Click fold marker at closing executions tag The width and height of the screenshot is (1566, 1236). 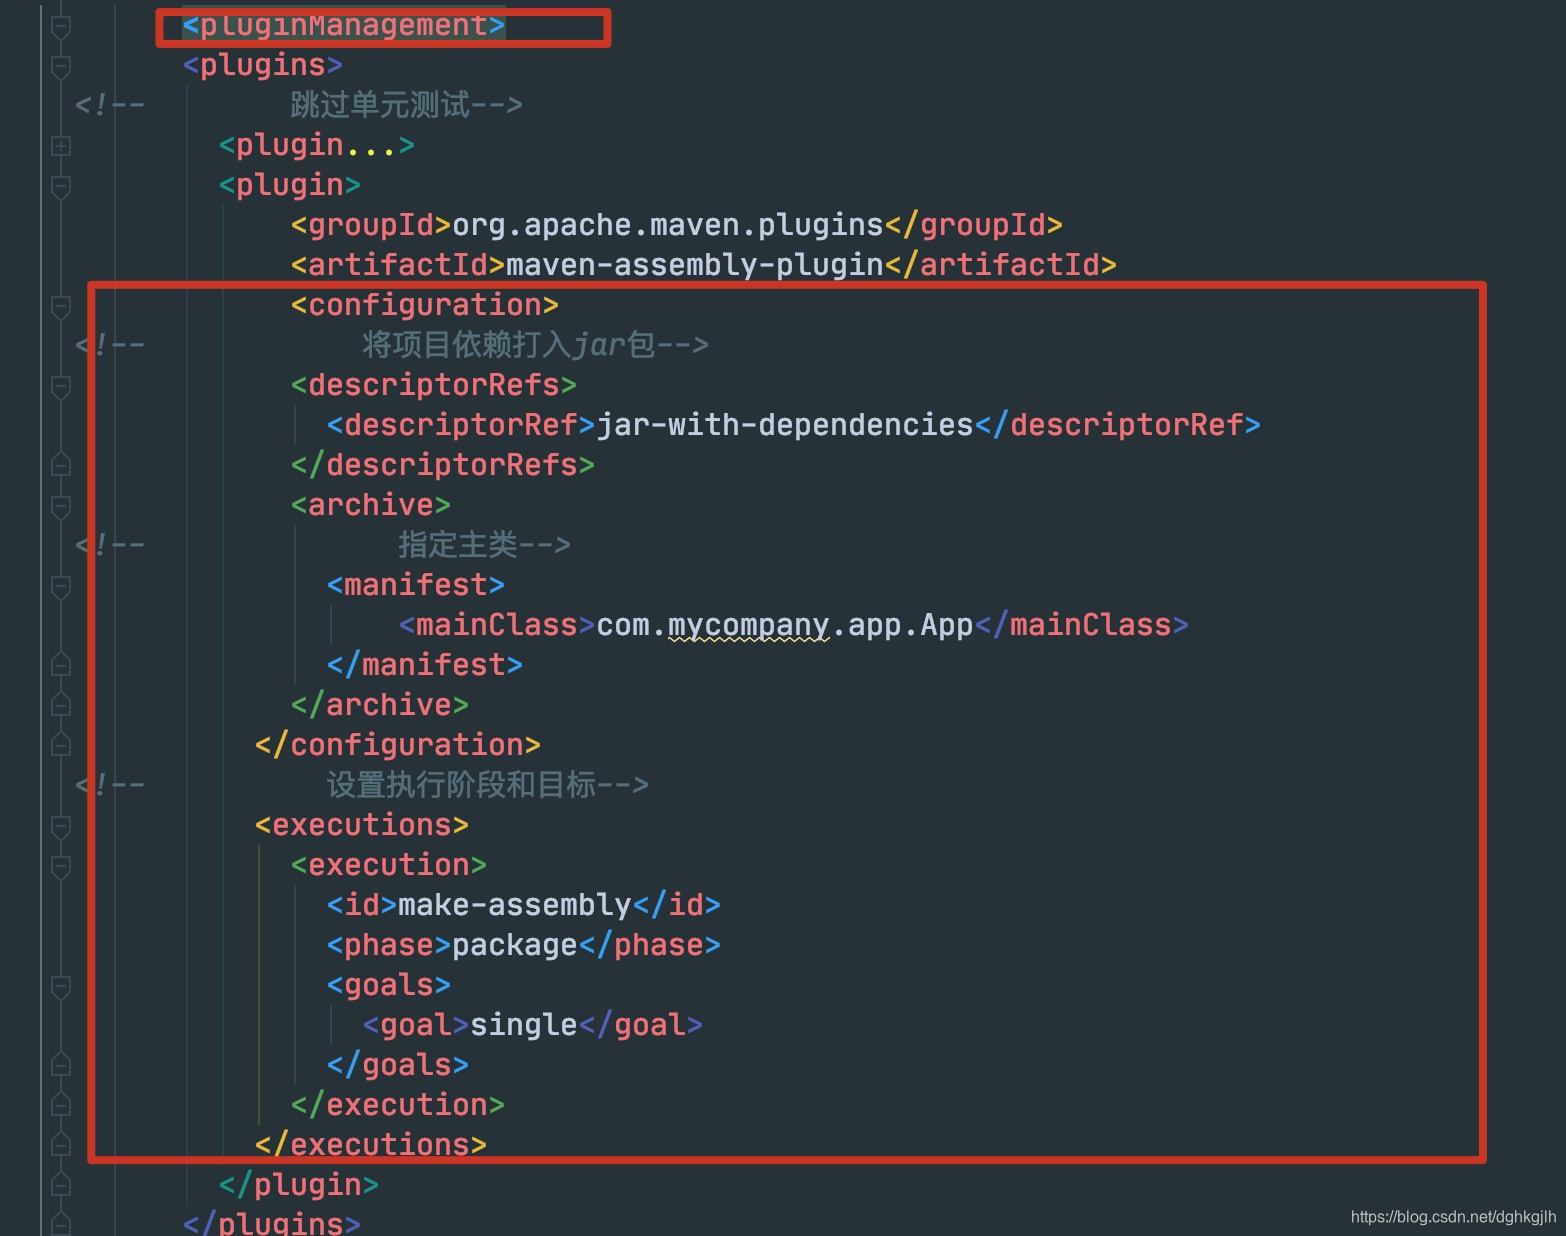(61, 1144)
